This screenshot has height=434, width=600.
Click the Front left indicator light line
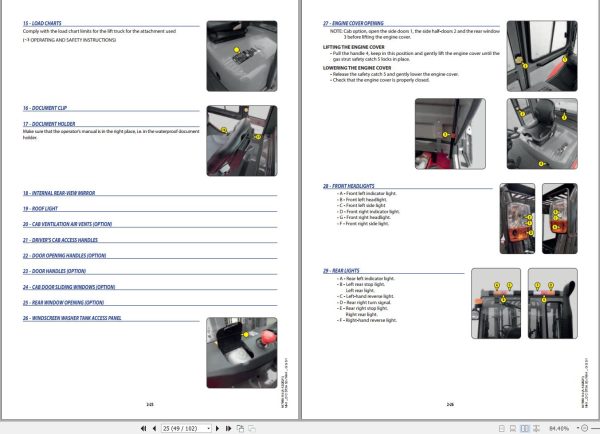pyautogui.click(x=367, y=194)
